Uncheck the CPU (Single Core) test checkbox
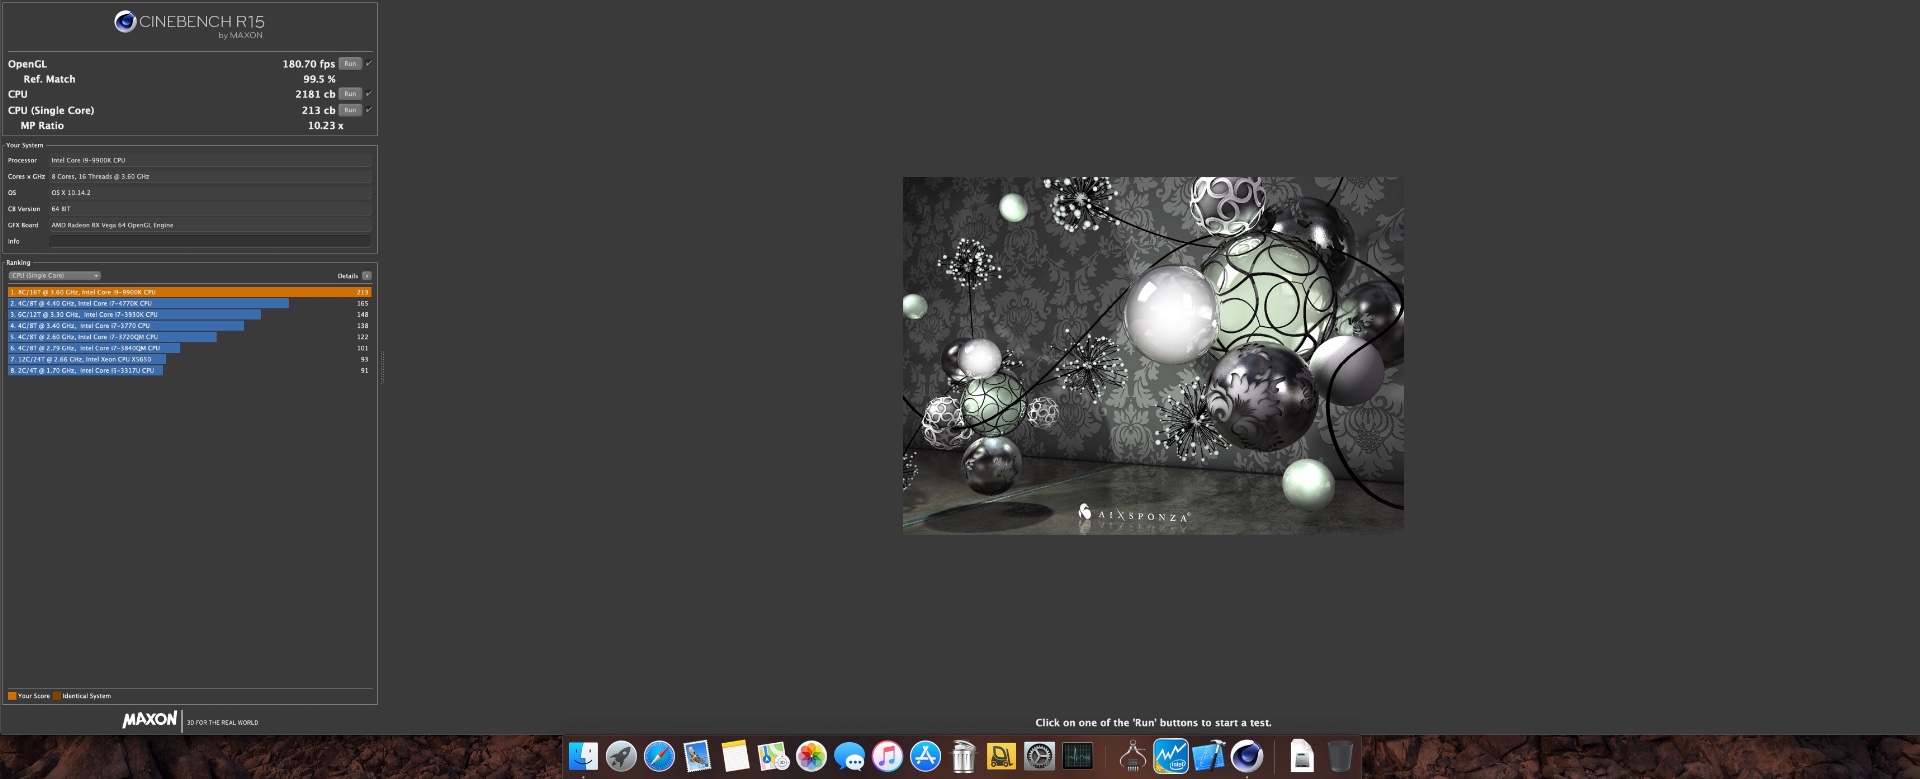 [369, 110]
